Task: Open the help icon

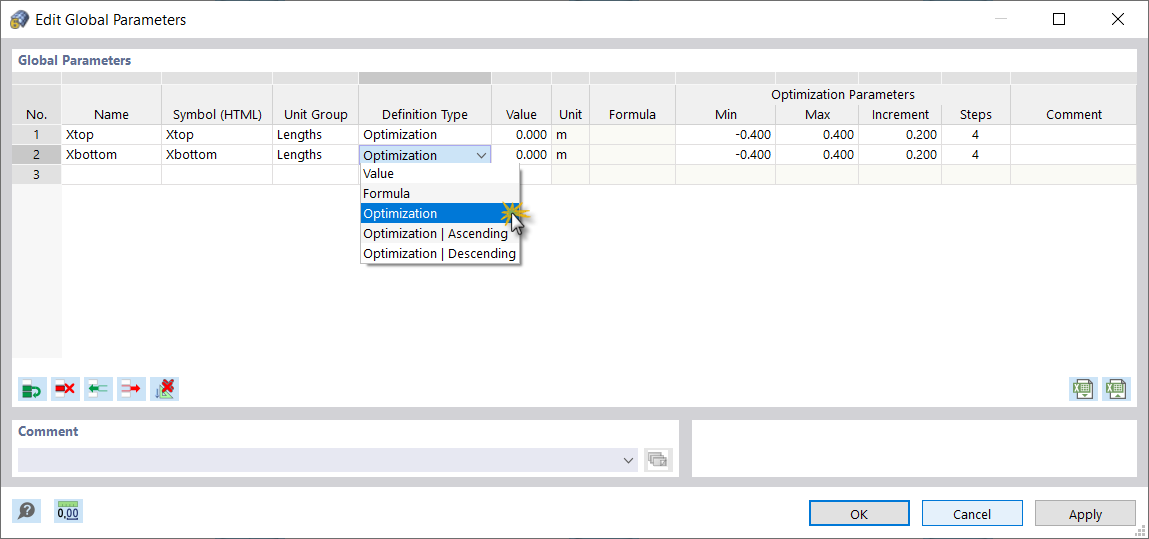Action: tap(27, 511)
